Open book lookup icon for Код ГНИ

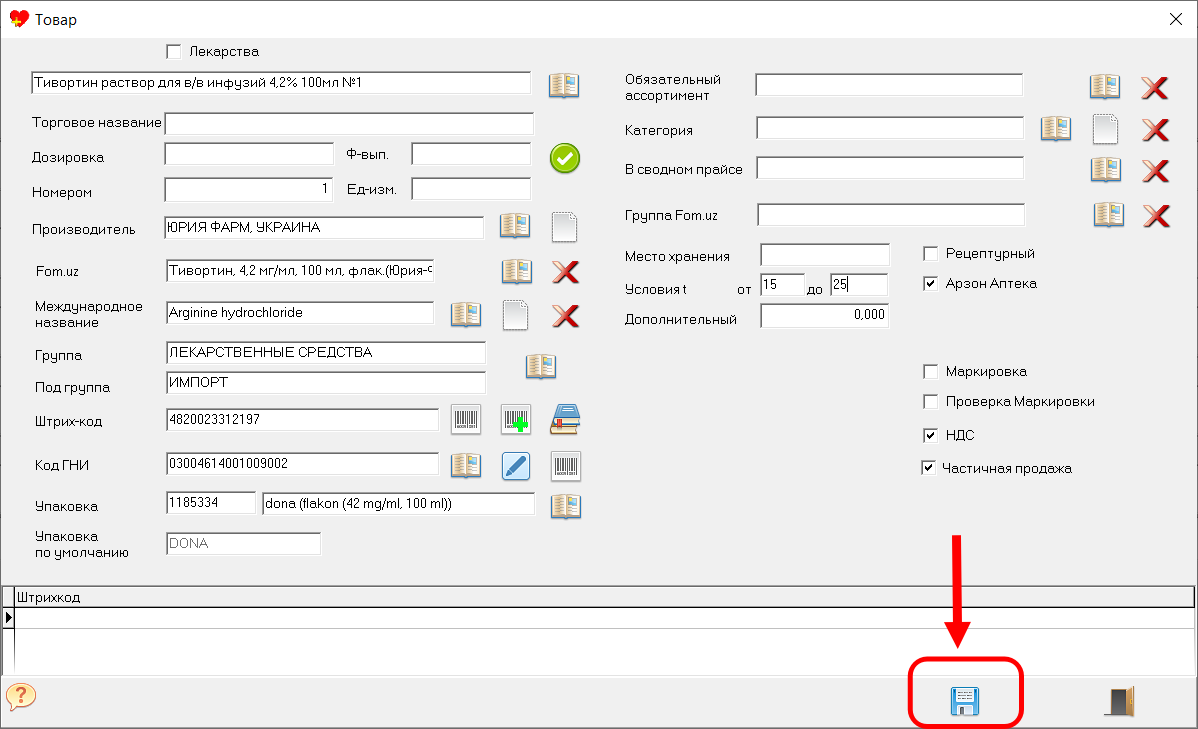pyautogui.click(x=466, y=465)
